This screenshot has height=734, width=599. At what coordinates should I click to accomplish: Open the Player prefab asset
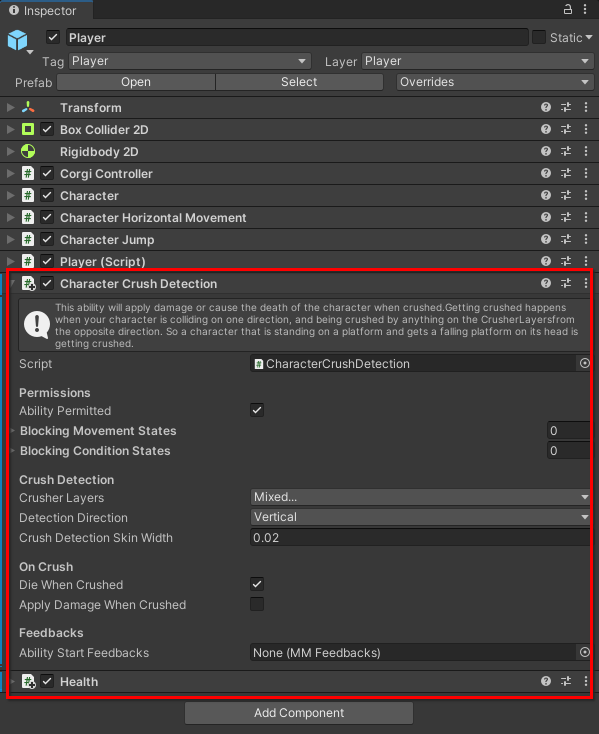point(136,82)
